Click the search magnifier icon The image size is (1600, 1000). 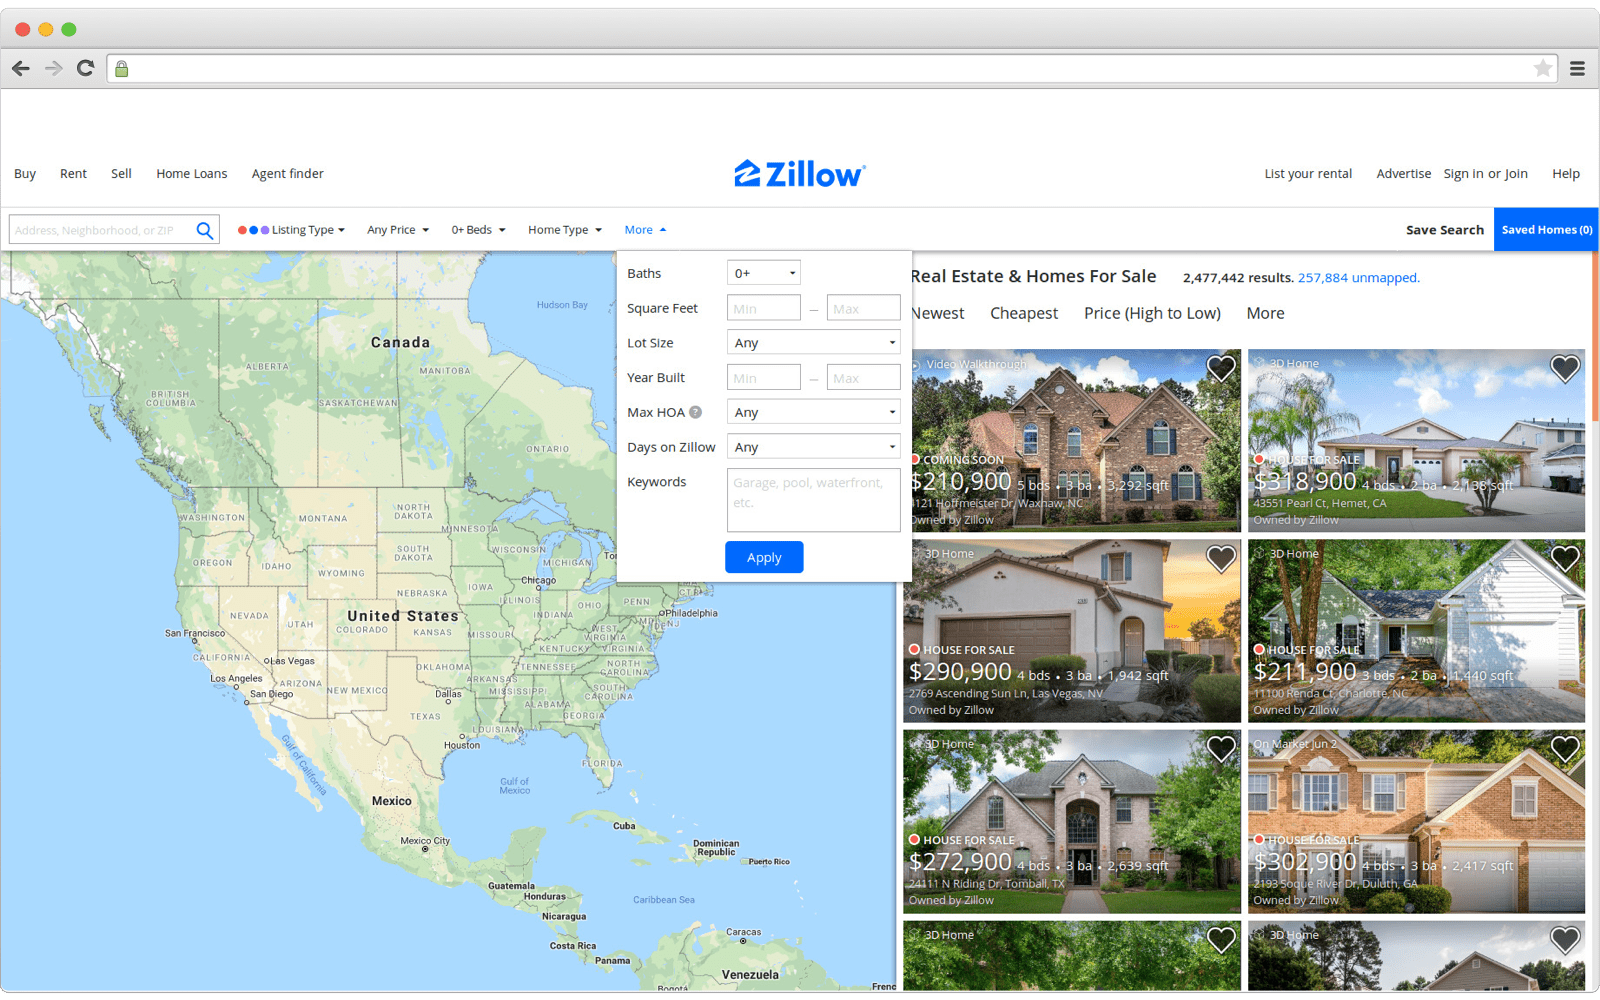tap(205, 230)
